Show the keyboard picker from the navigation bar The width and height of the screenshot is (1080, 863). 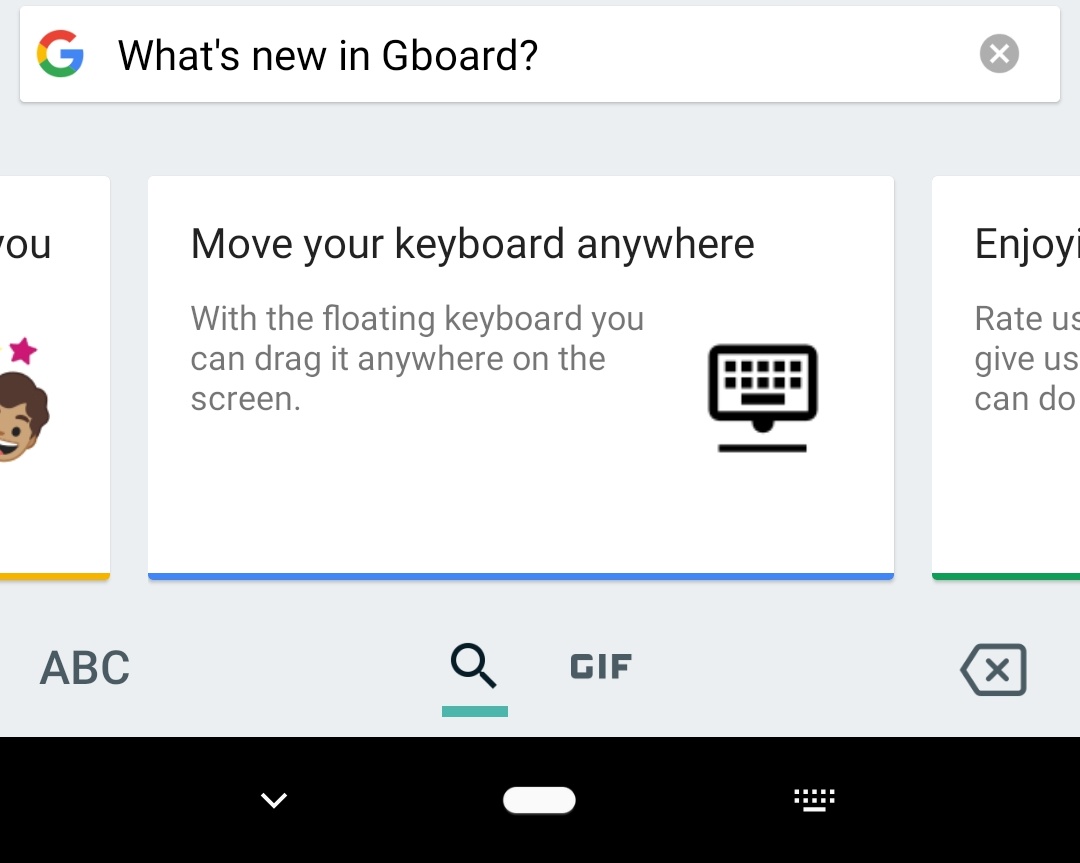(x=814, y=800)
